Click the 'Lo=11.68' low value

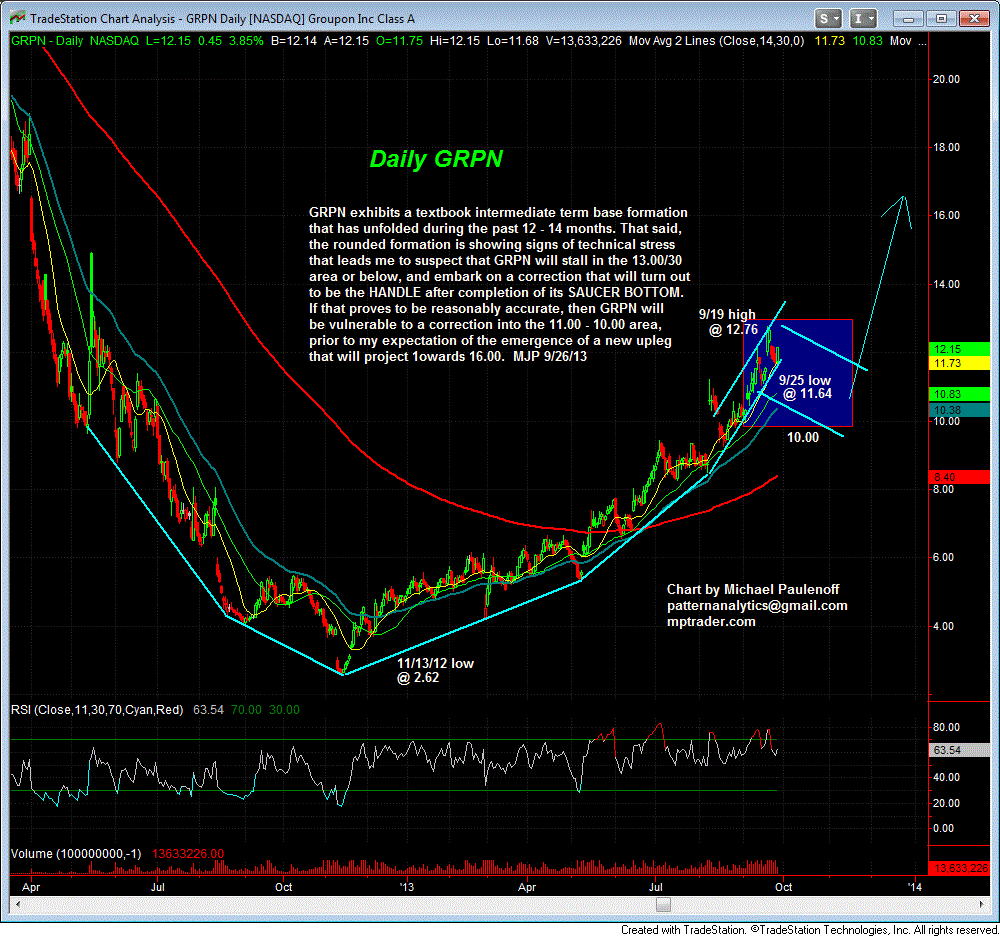pyautogui.click(x=513, y=41)
